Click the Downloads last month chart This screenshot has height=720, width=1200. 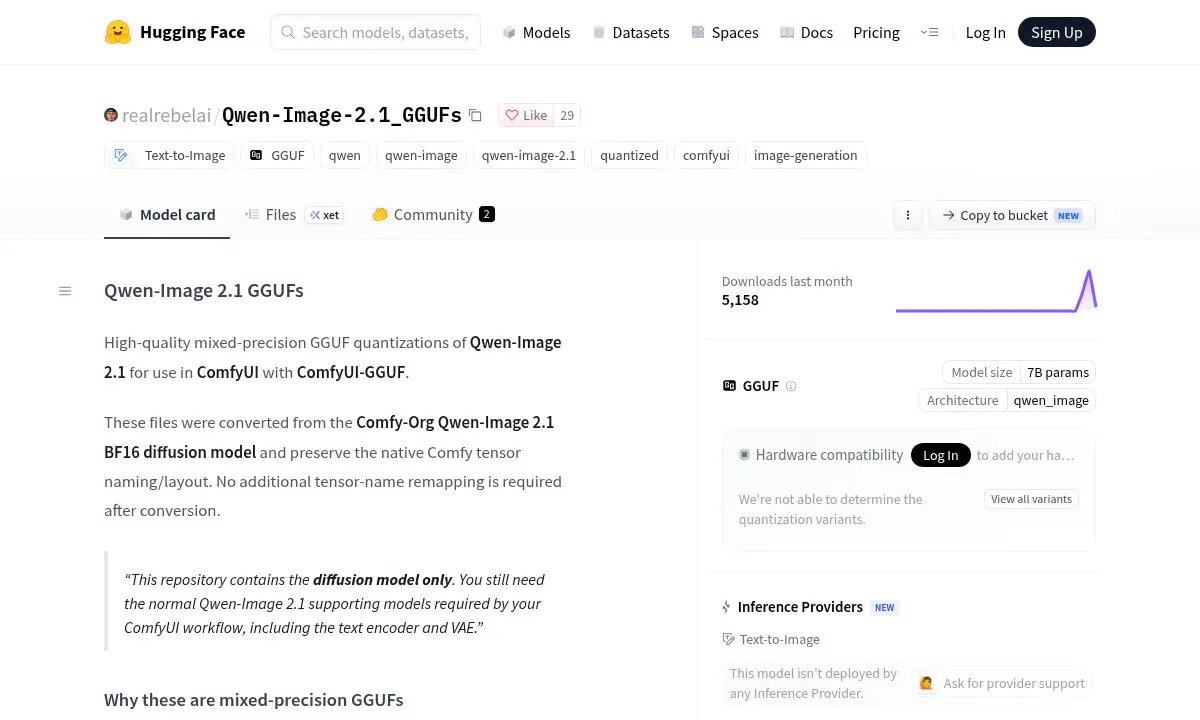tap(996, 290)
